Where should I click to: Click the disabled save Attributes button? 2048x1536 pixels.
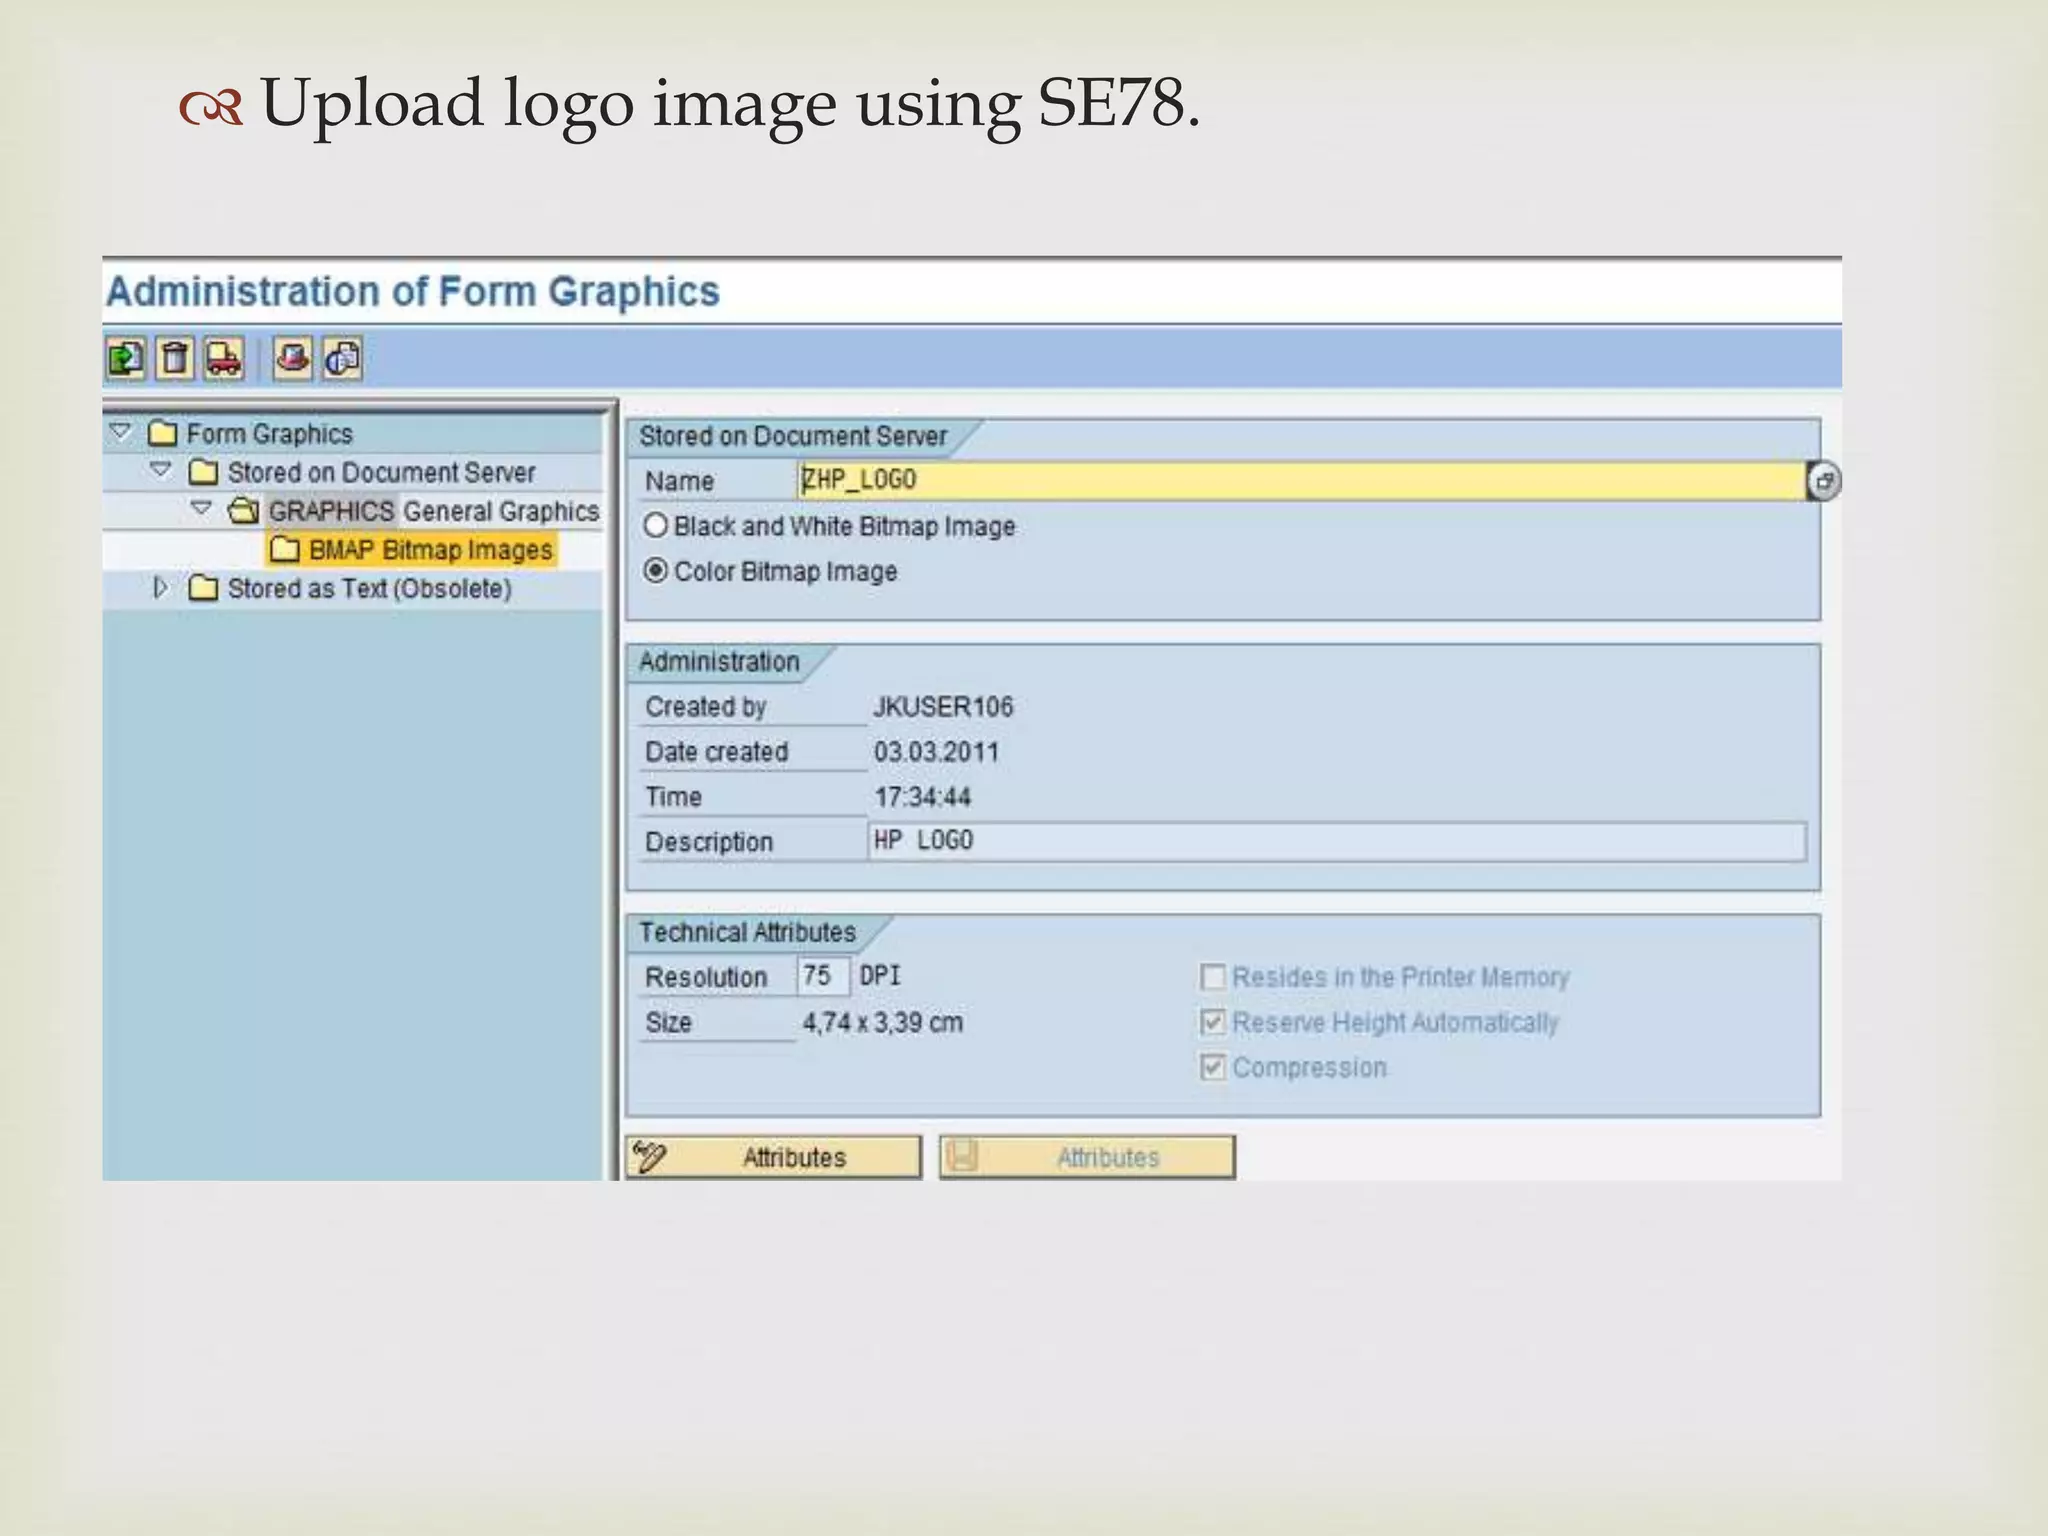[1087, 1157]
